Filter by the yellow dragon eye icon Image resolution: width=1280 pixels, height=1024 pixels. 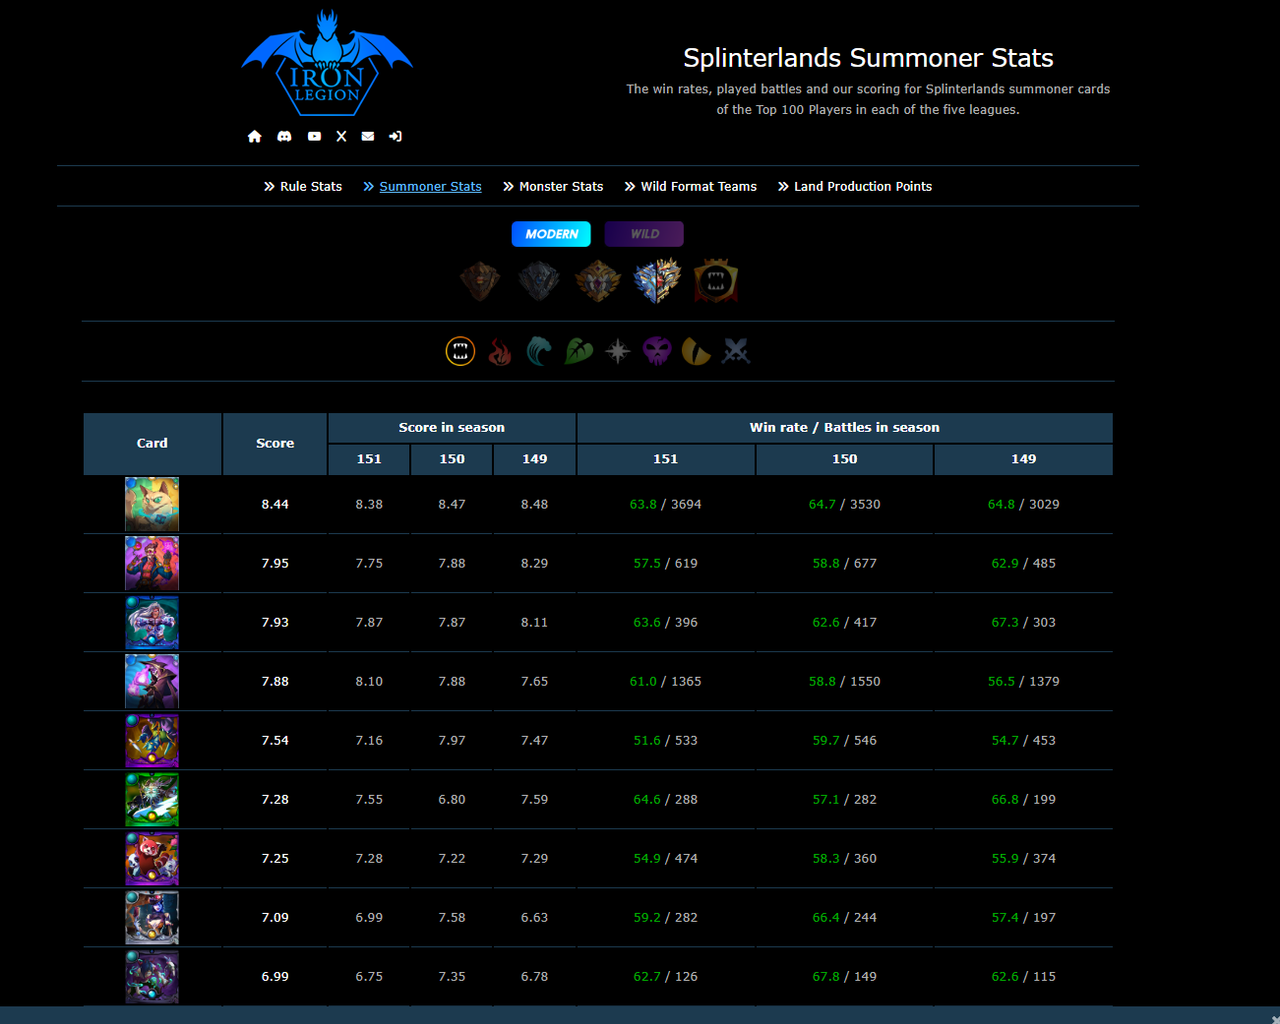(696, 351)
